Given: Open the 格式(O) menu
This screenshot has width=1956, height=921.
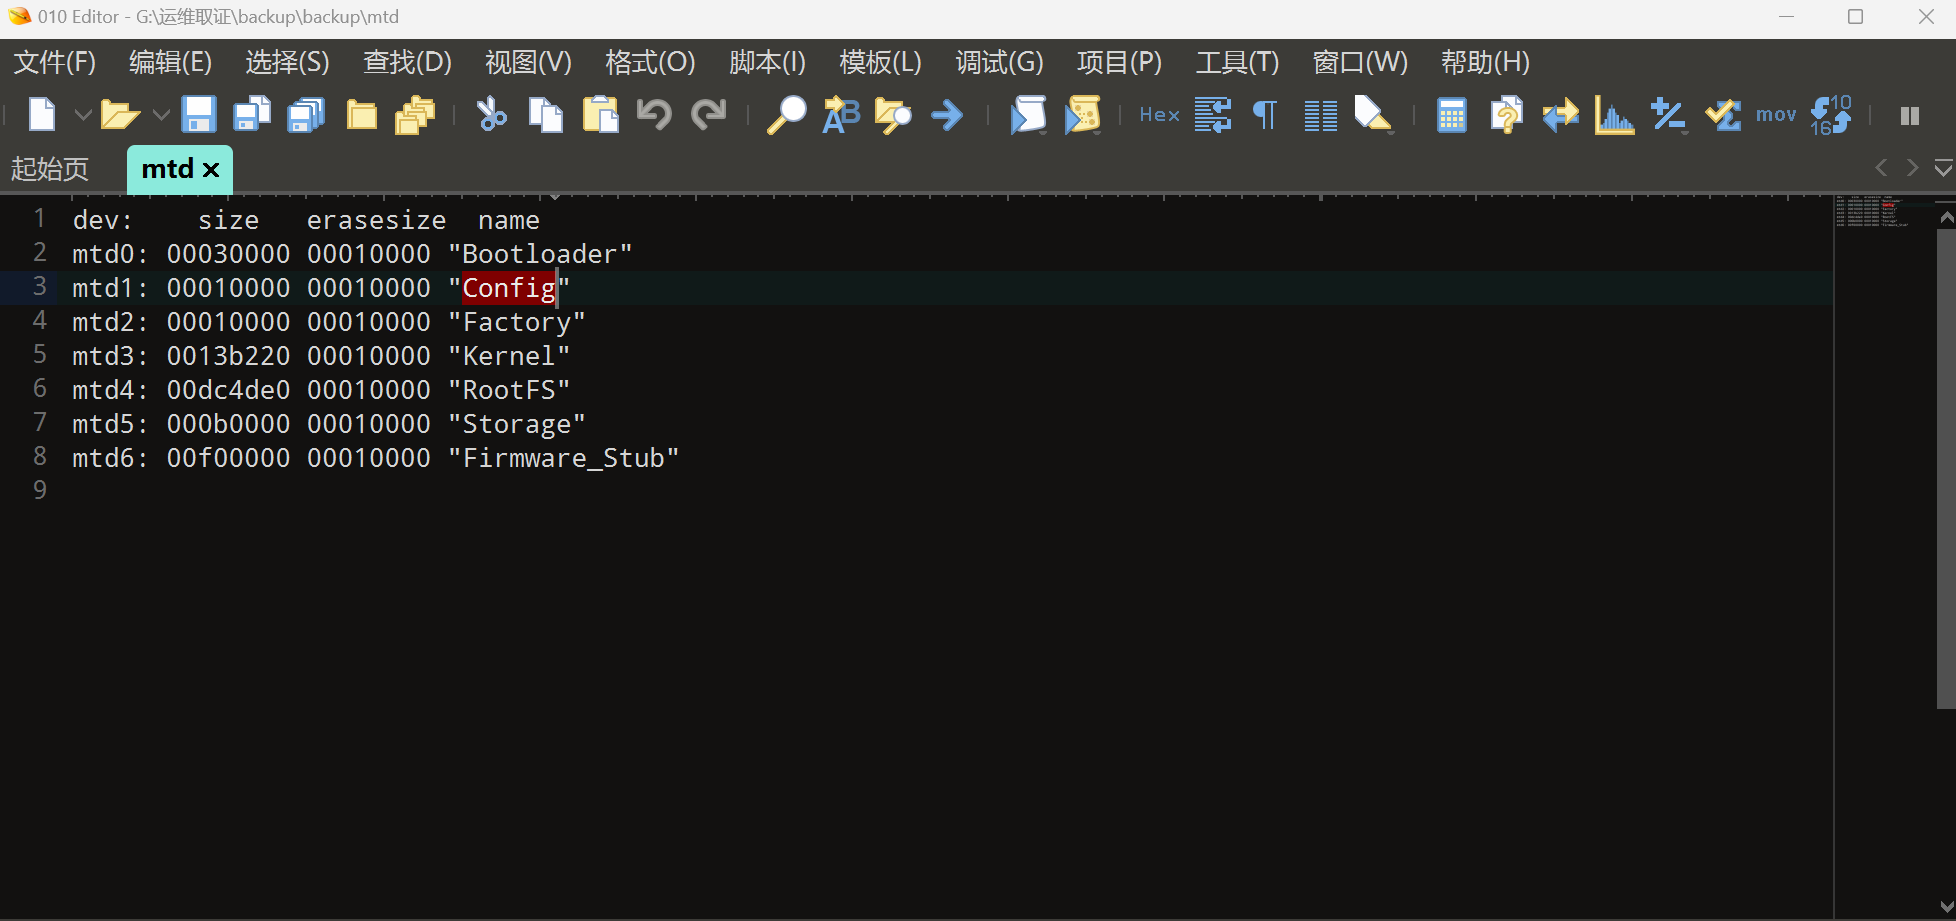Looking at the screenshot, I should coord(651,62).
